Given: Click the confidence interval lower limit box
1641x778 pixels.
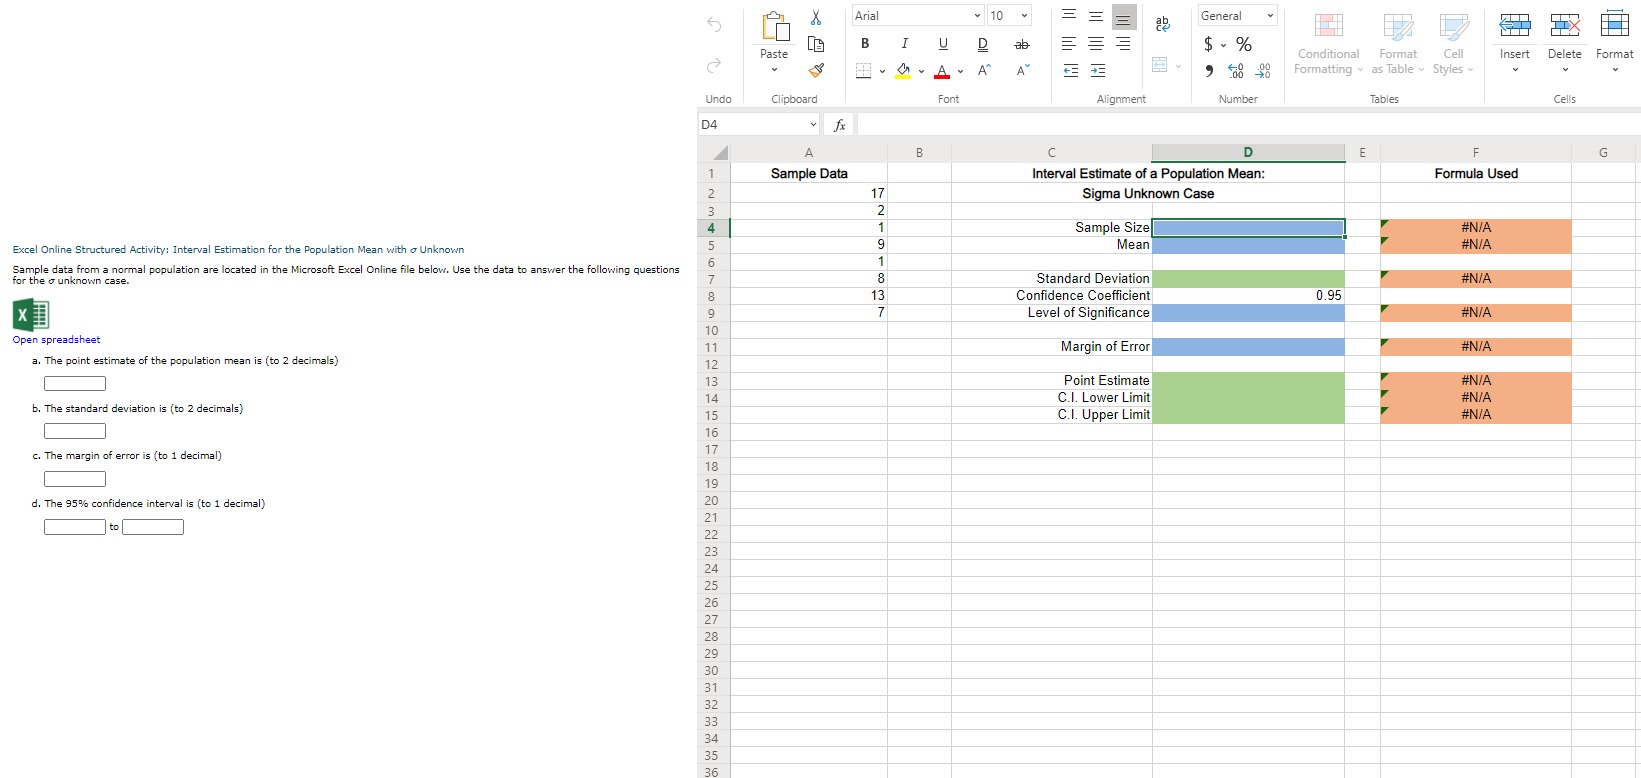Looking at the screenshot, I should point(75,527).
